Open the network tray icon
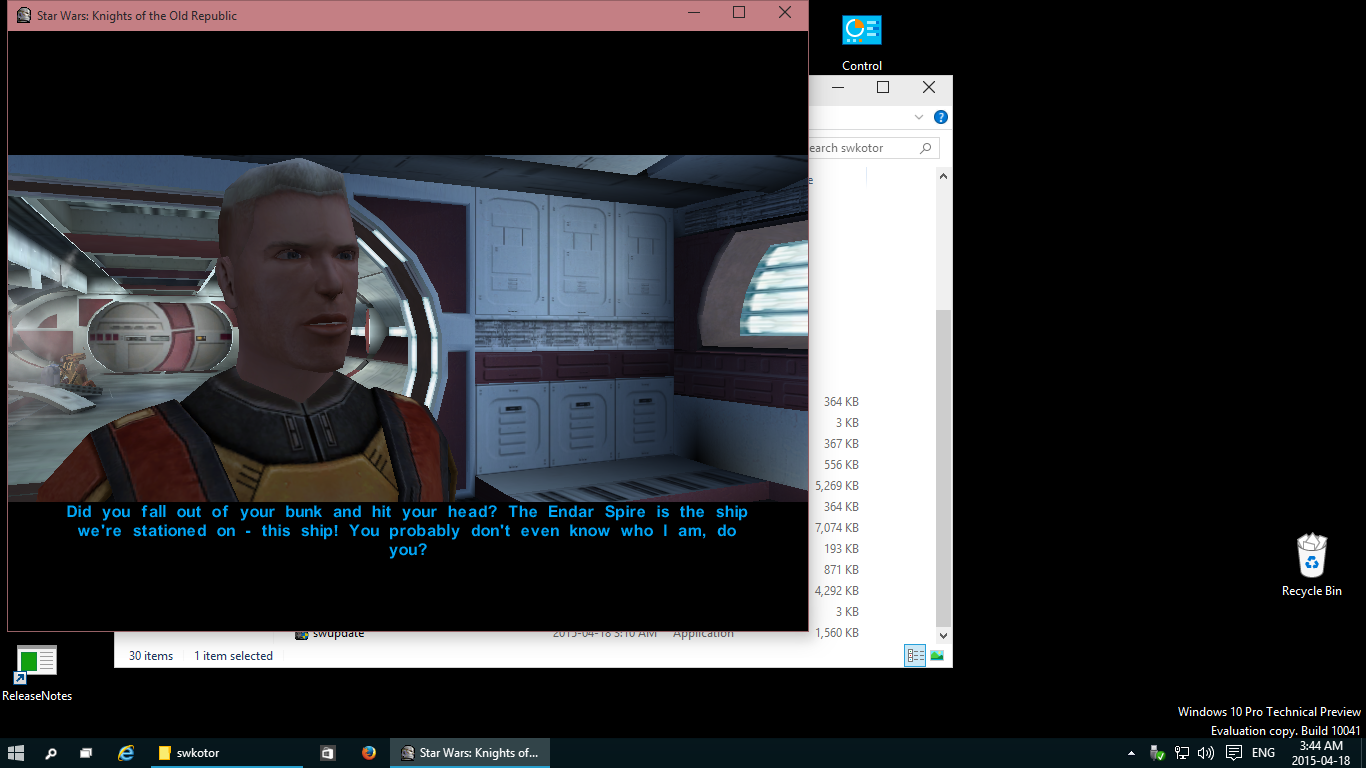This screenshot has height=768, width=1366. 1182,753
